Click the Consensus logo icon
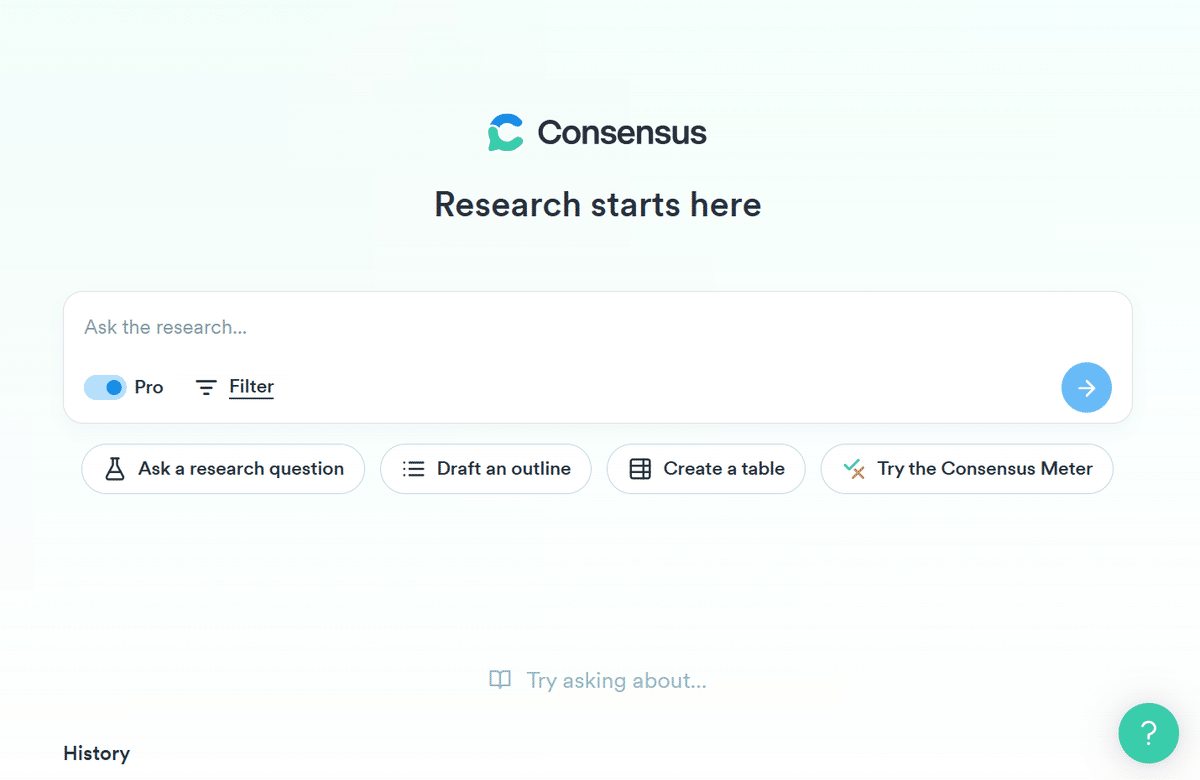The height and width of the screenshot is (780, 1200). [505, 131]
